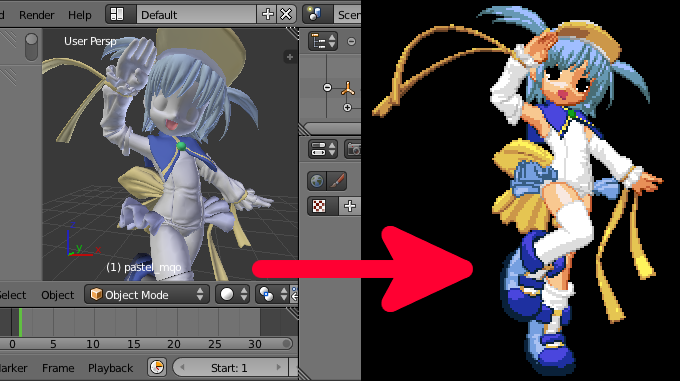This screenshot has width=680, height=381.
Task: Open the Playback menu in timeline
Action: (111, 368)
